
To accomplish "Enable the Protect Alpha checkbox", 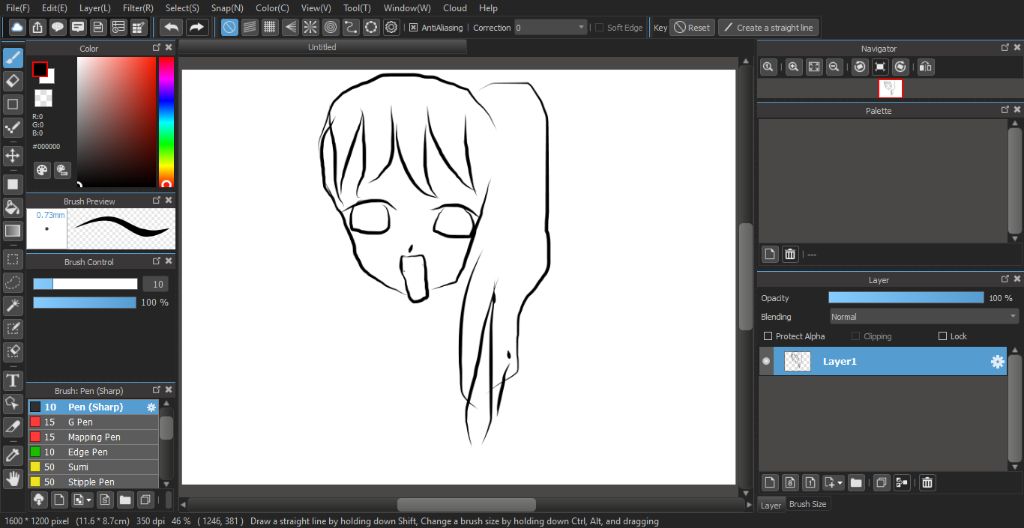I will (767, 337).
